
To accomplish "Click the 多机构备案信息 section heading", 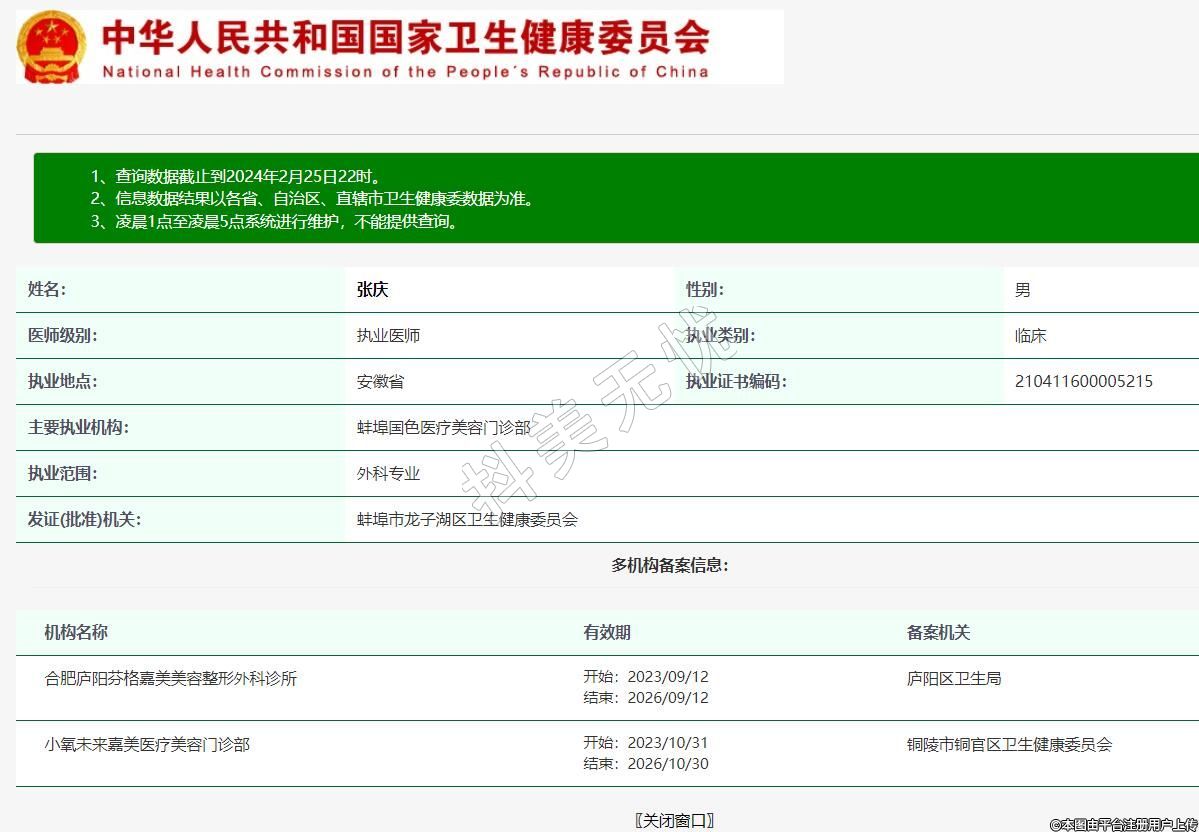I will [670, 565].
